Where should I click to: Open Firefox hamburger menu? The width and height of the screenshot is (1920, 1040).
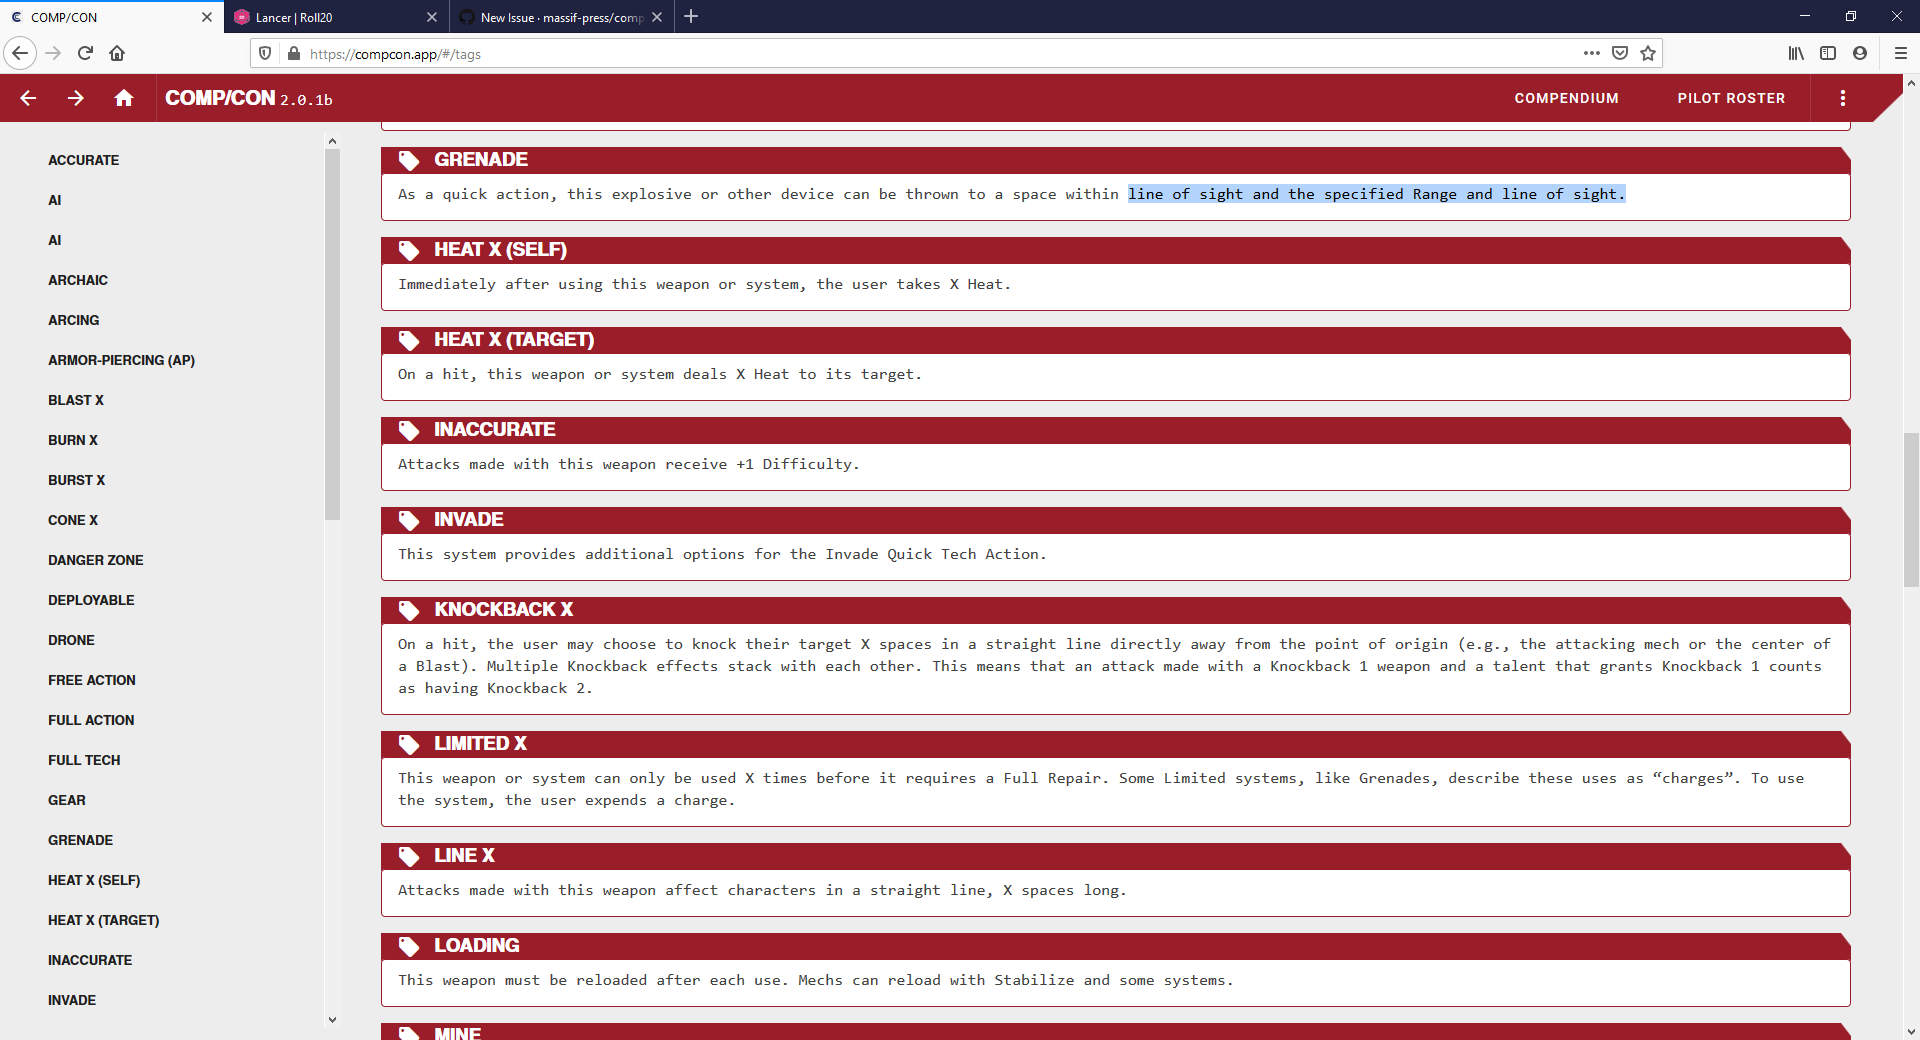(1900, 53)
